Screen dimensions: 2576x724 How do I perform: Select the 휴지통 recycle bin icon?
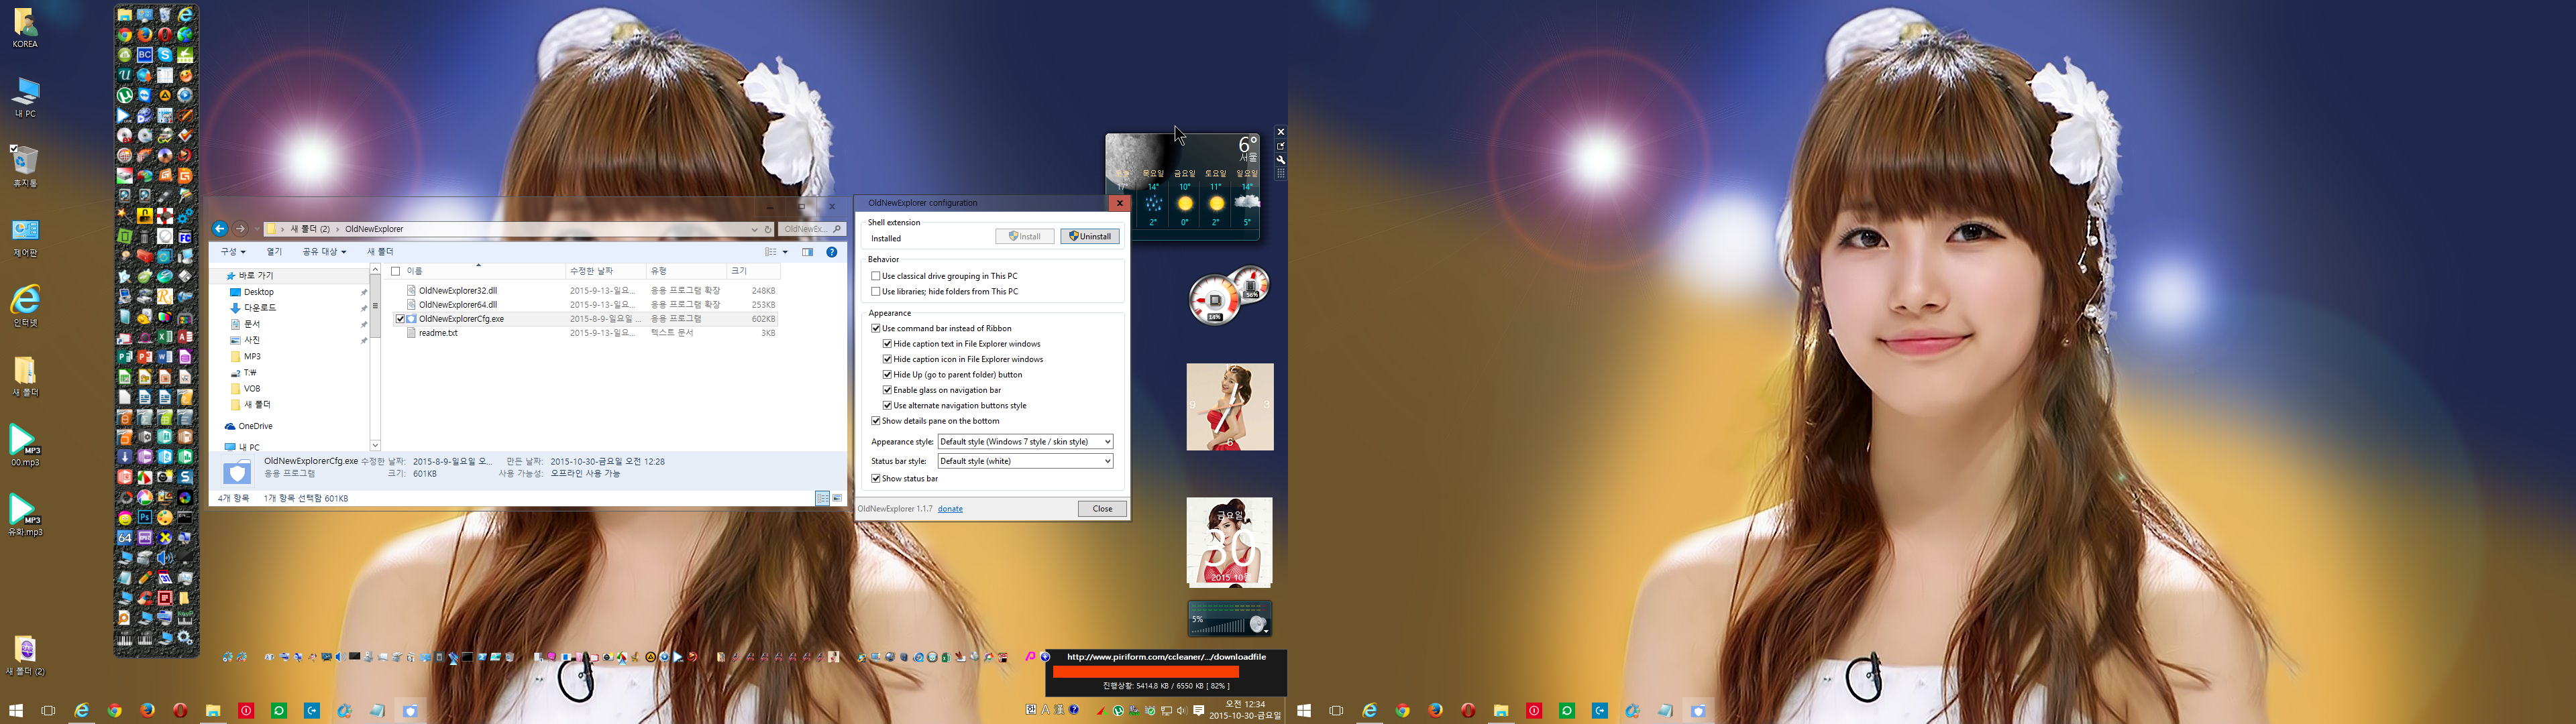click(25, 167)
